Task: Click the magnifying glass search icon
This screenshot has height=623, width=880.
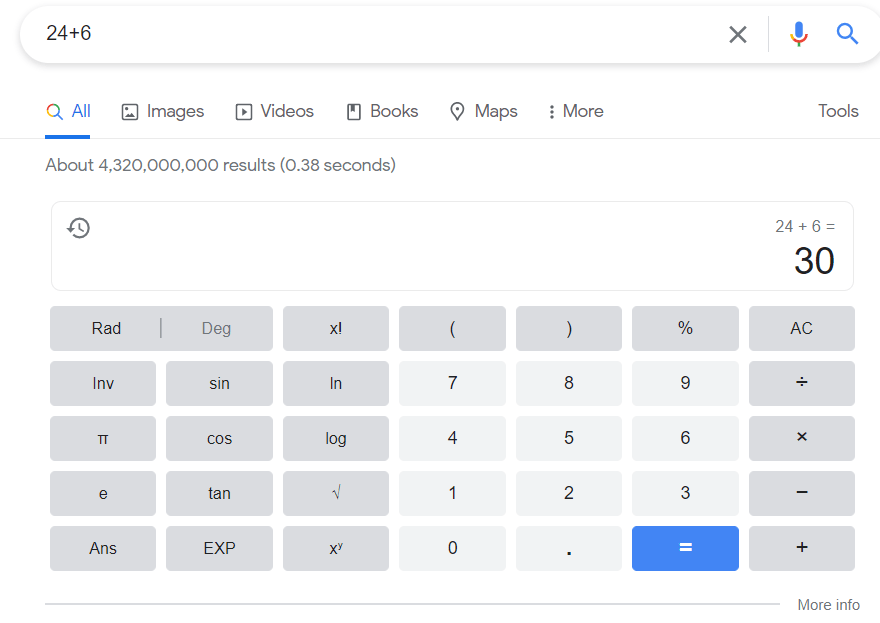Action: [846, 33]
